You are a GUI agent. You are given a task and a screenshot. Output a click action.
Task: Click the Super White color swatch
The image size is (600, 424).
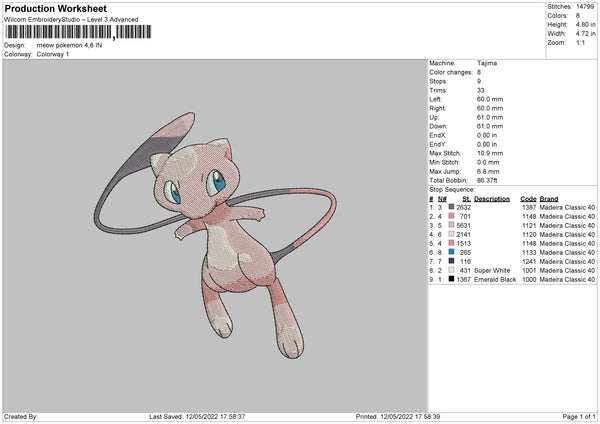point(451,270)
